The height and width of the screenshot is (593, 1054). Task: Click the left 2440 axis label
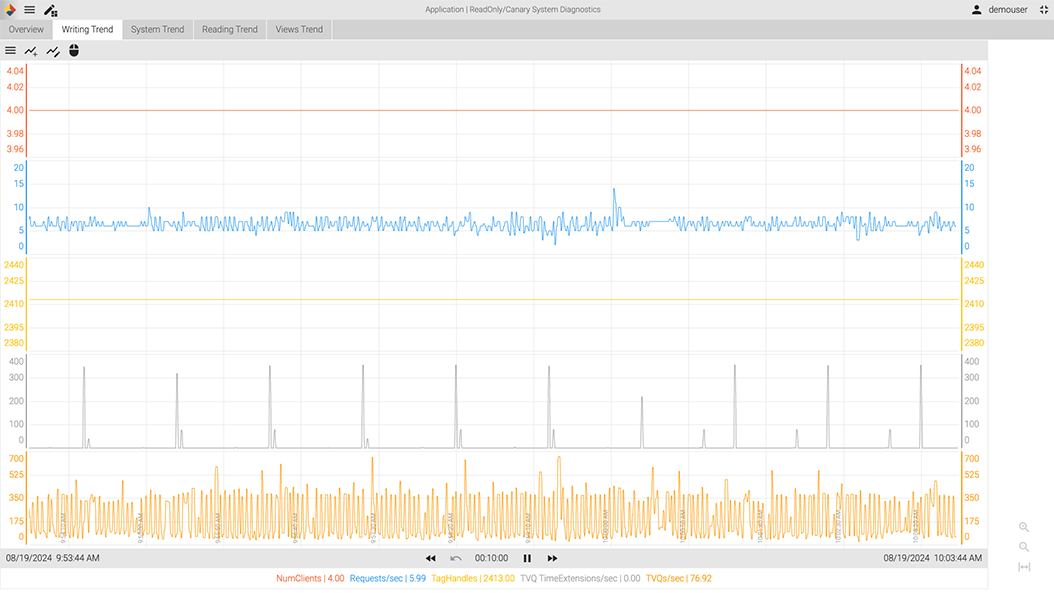coord(13,265)
